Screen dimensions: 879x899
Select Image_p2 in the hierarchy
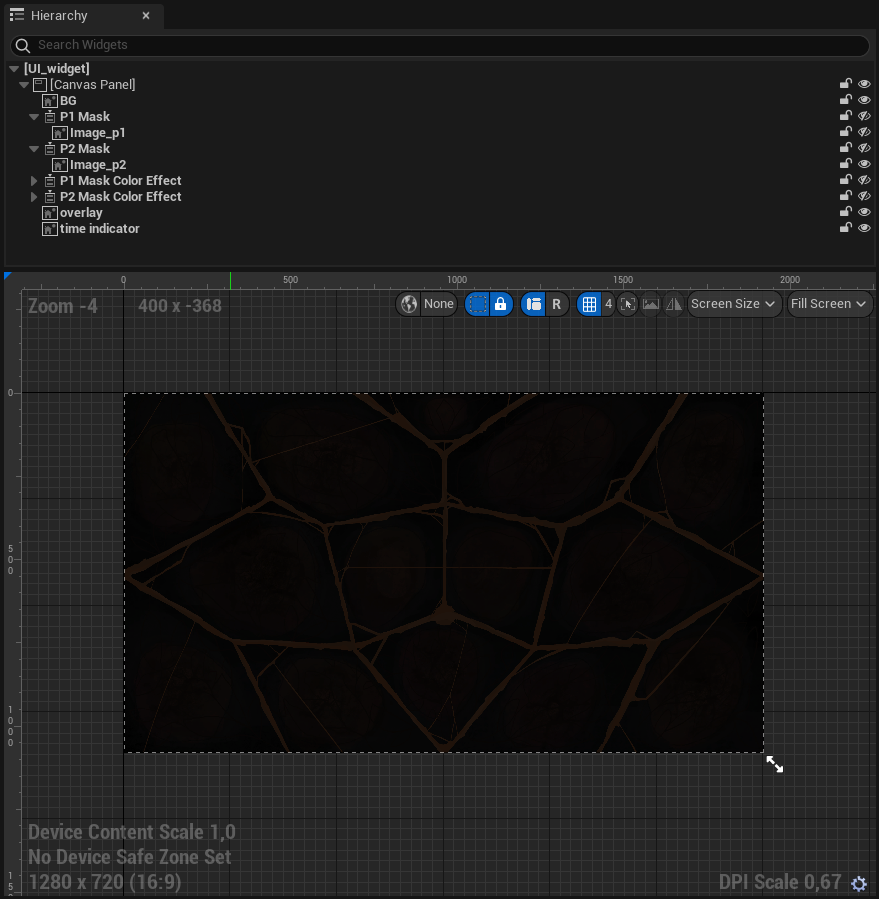97,165
